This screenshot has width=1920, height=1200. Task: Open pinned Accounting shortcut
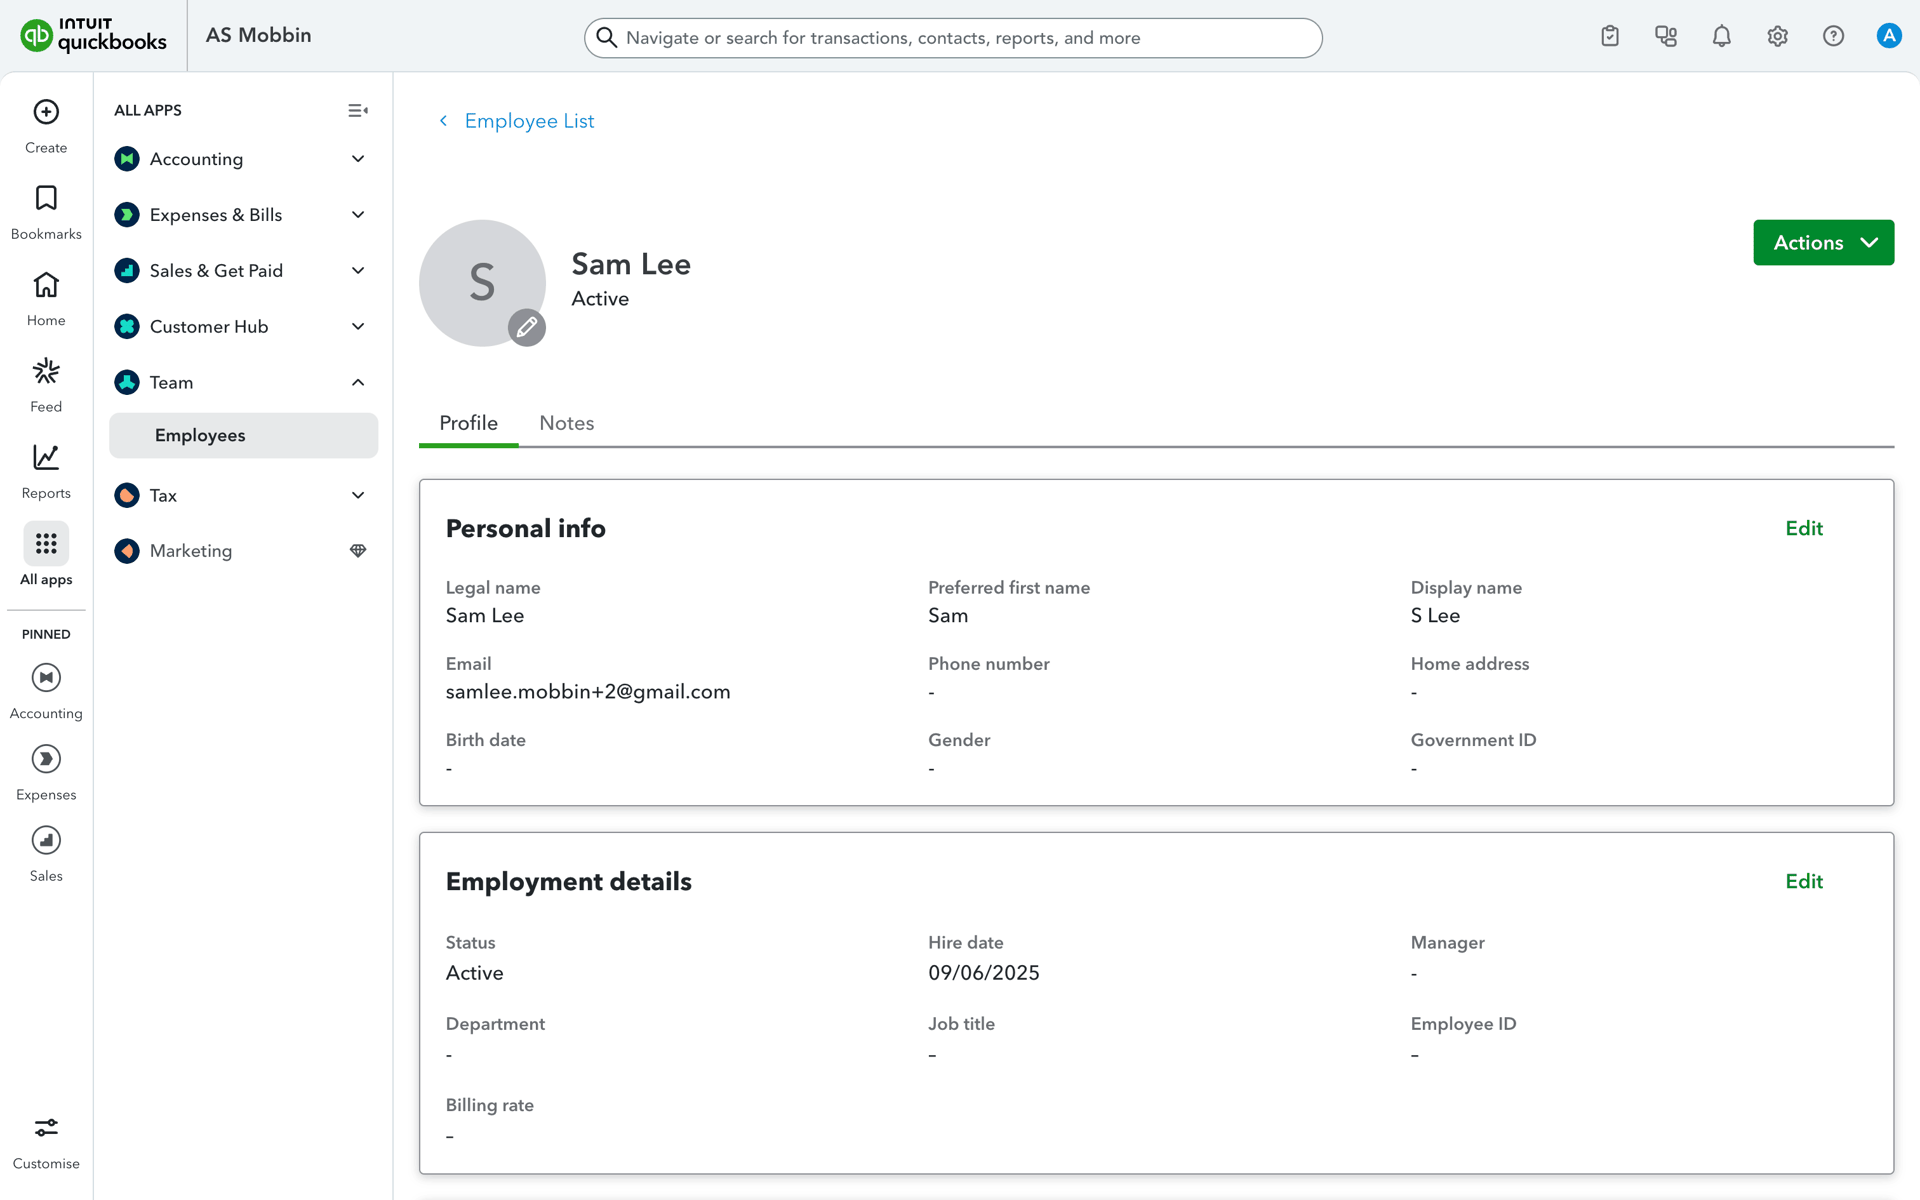[x=46, y=691]
